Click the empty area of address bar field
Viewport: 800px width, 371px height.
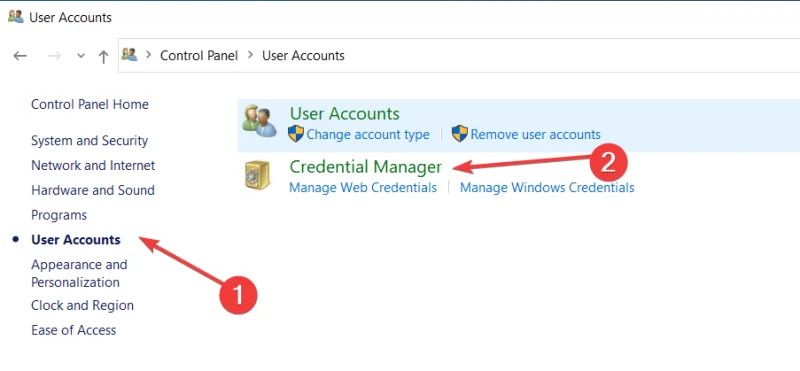(x=571, y=55)
